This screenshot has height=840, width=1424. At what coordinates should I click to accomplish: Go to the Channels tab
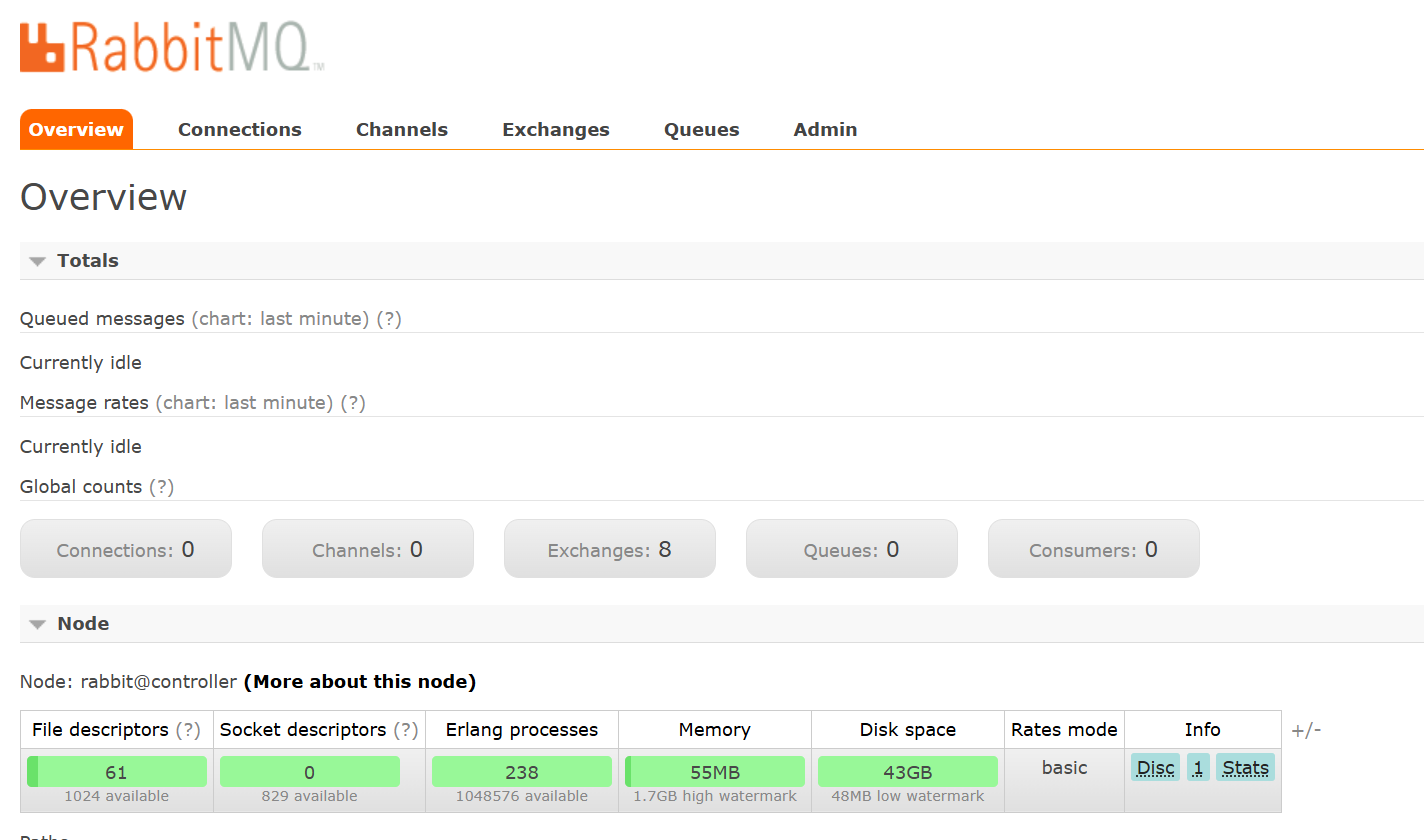(x=402, y=129)
